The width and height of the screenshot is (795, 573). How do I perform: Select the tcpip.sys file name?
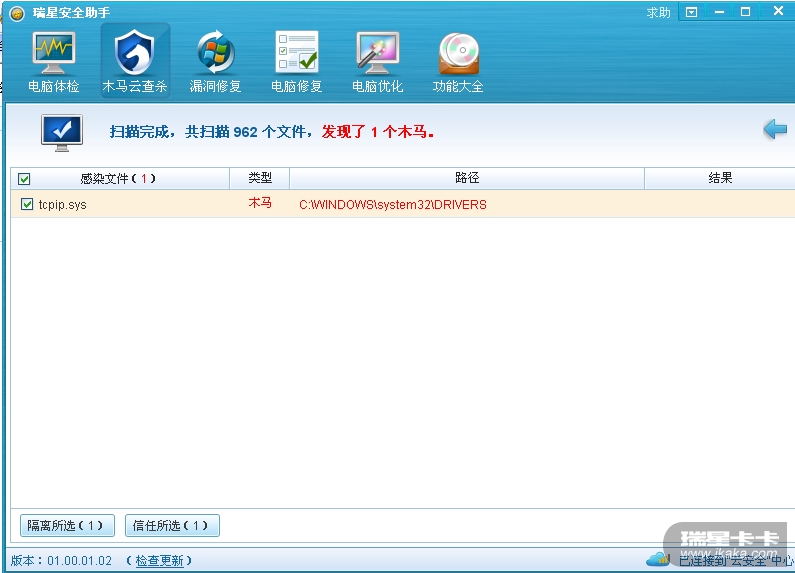click(62, 205)
